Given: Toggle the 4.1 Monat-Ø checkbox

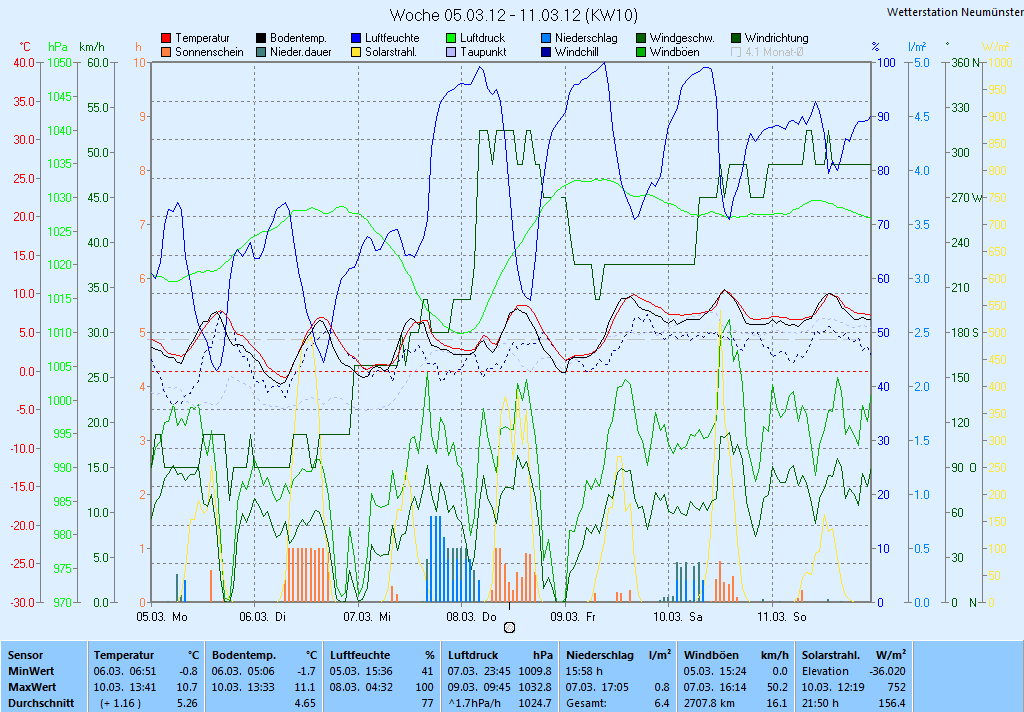Looking at the screenshot, I should (x=736, y=52).
